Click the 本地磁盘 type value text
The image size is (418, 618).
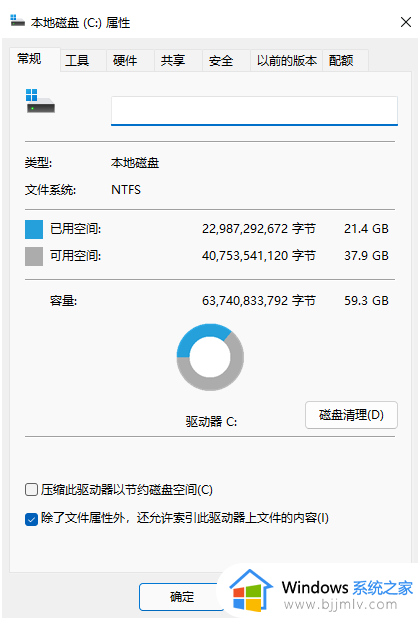click(x=135, y=163)
